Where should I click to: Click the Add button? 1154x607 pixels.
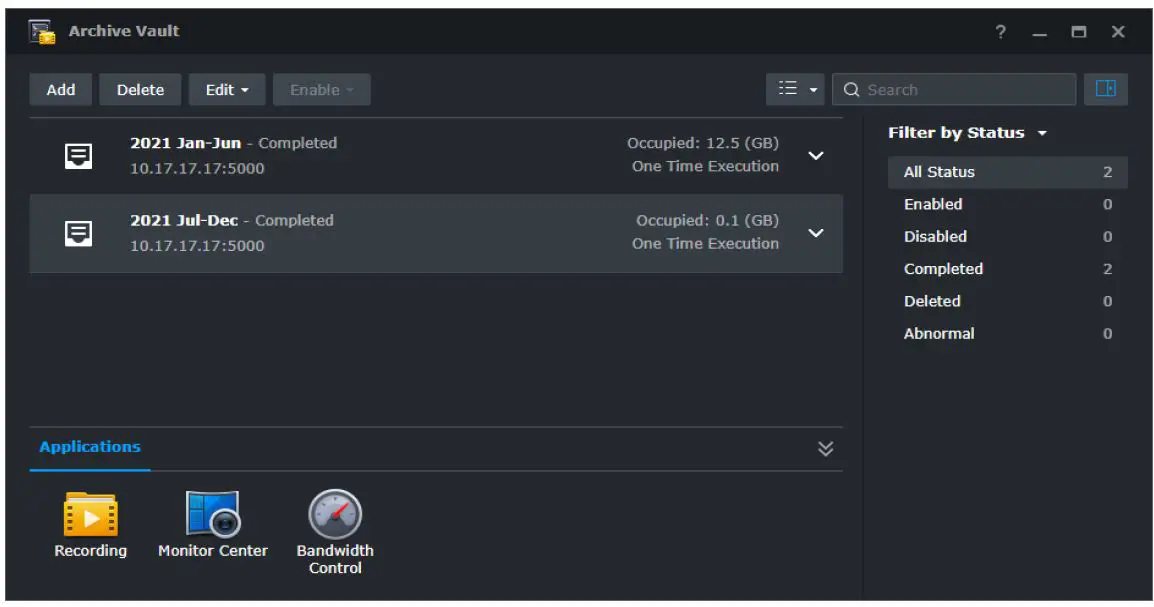(x=61, y=90)
